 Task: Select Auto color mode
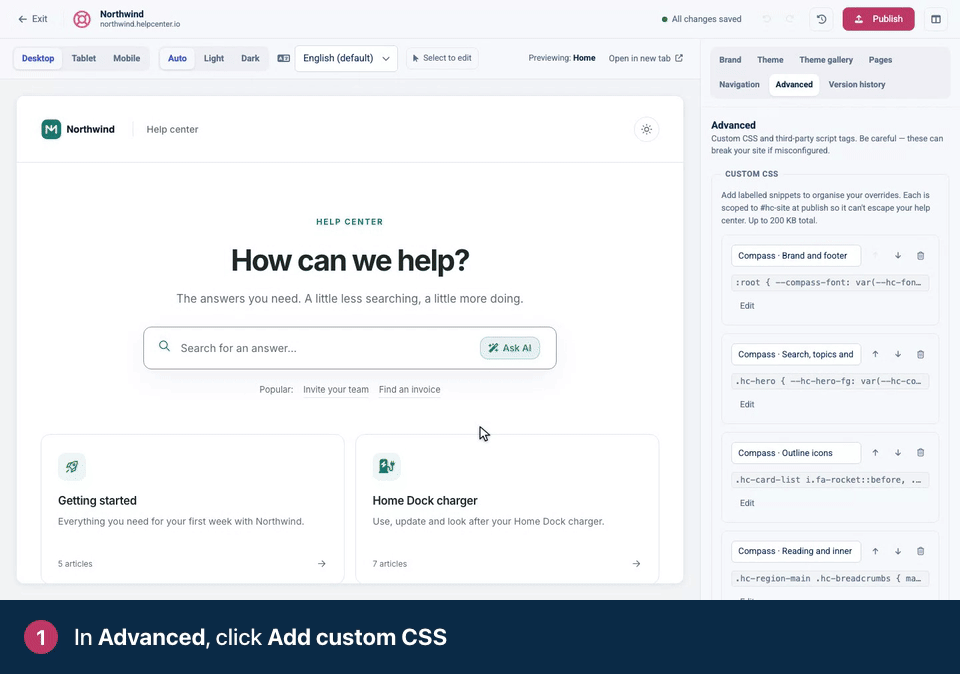tap(178, 58)
